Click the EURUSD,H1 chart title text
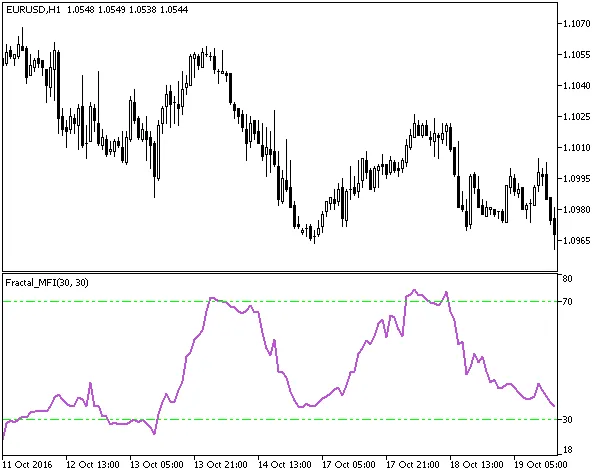 [30, 8]
